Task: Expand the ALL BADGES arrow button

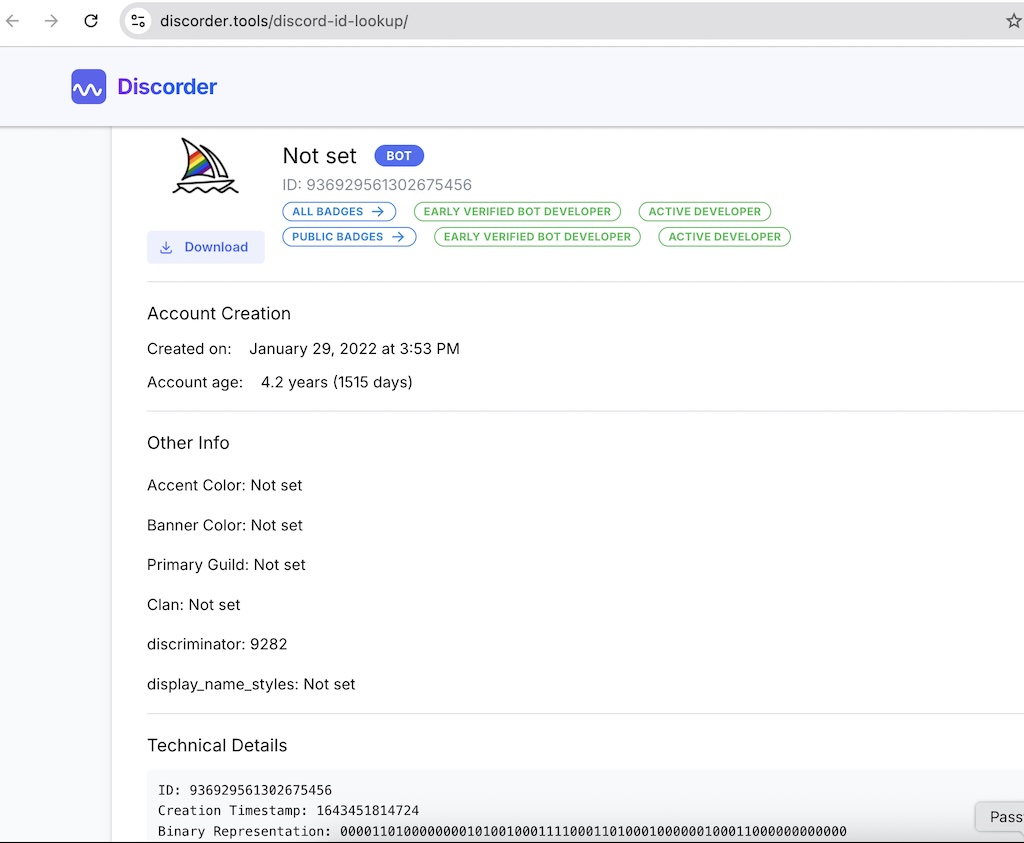Action: (x=339, y=212)
